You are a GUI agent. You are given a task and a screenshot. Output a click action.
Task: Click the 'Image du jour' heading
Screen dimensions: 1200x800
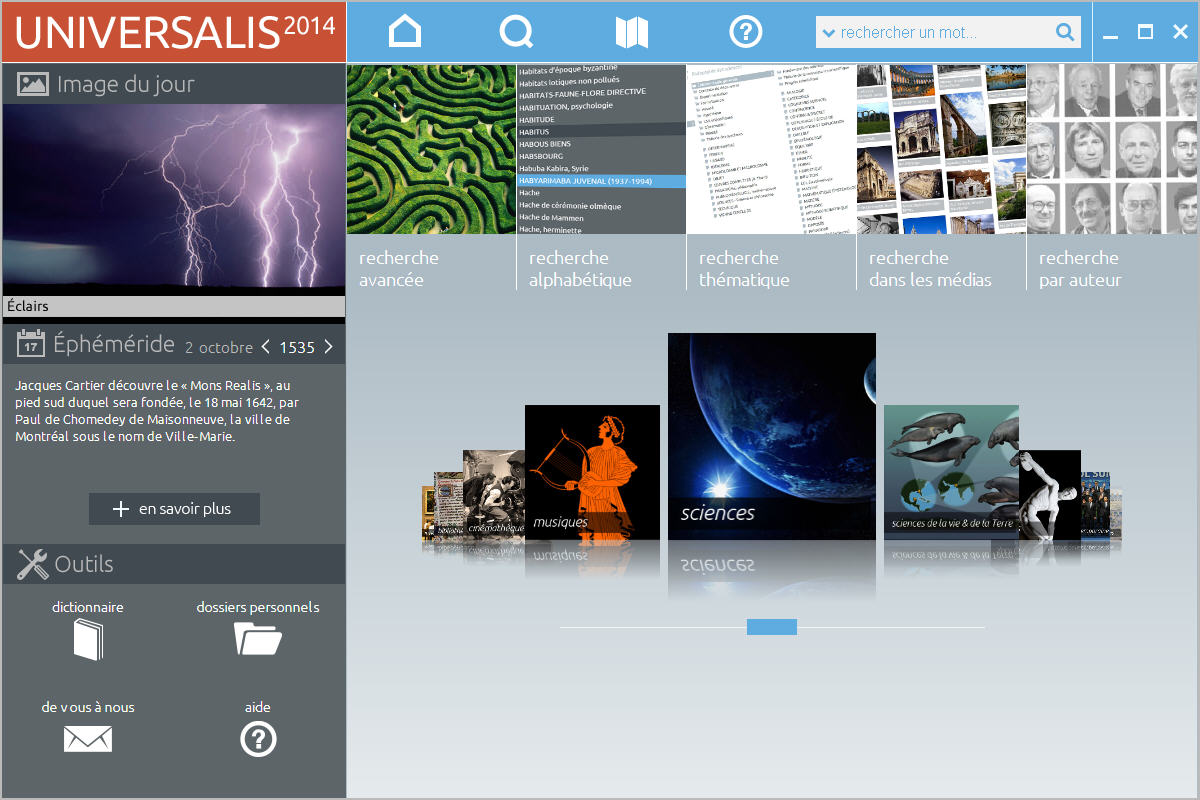pyautogui.click(x=126, y=84)
